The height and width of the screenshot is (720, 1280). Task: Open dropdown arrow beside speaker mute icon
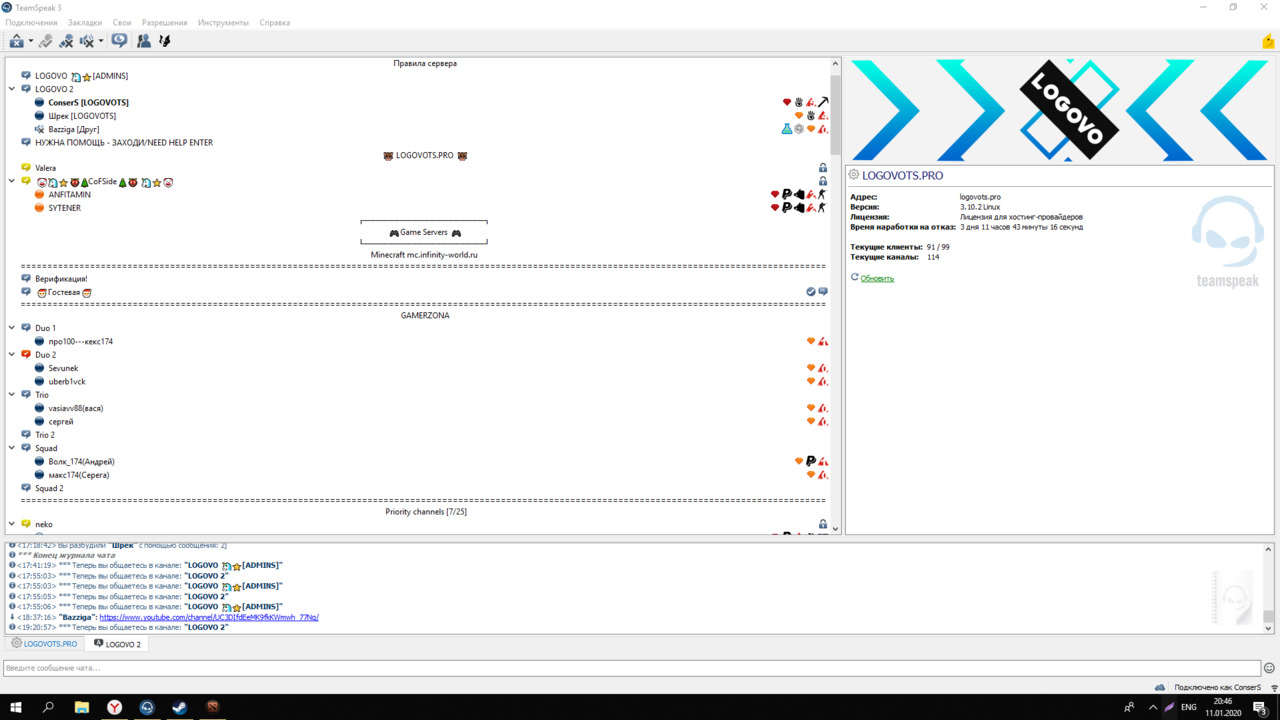coord(101,42)
